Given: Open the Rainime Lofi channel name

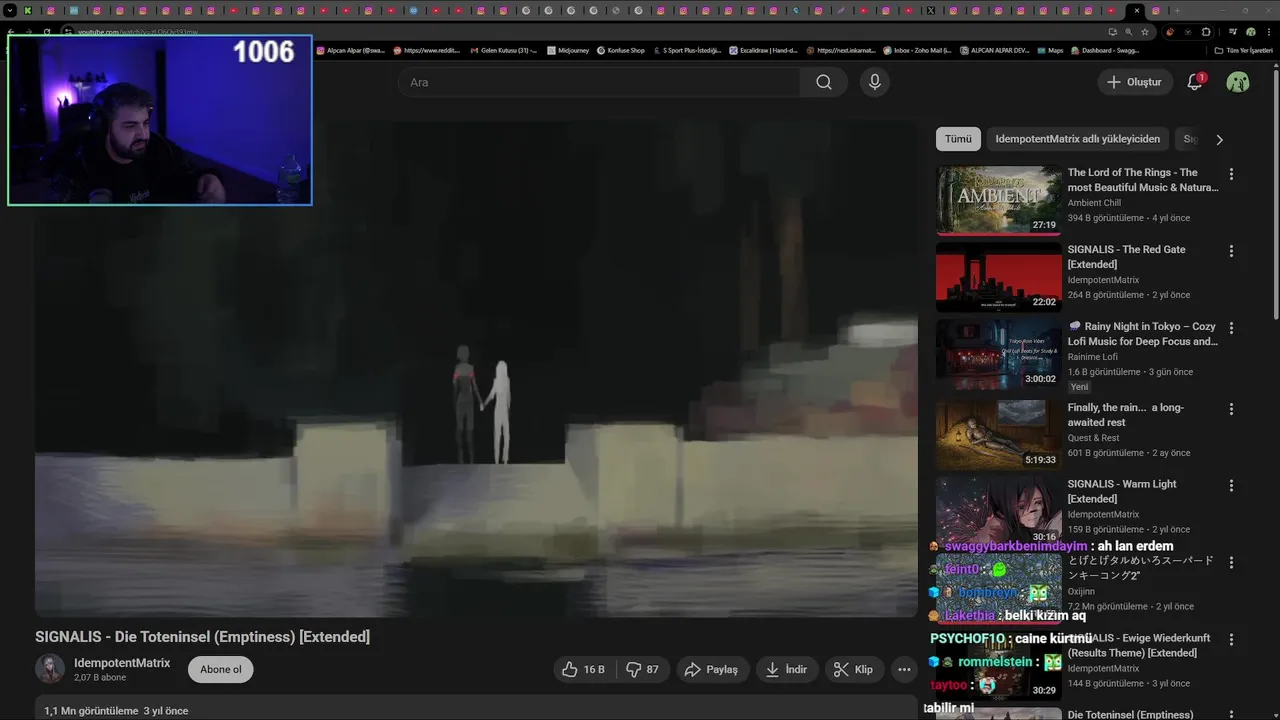Looking at the screenshot, I should 1092,357.
